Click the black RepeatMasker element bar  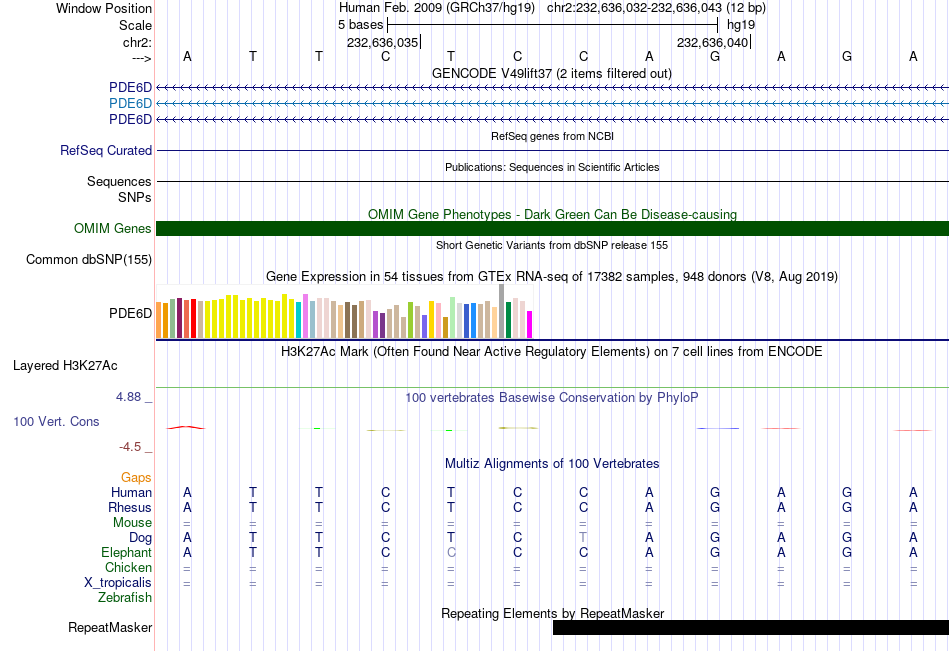[x=751, y=627]
